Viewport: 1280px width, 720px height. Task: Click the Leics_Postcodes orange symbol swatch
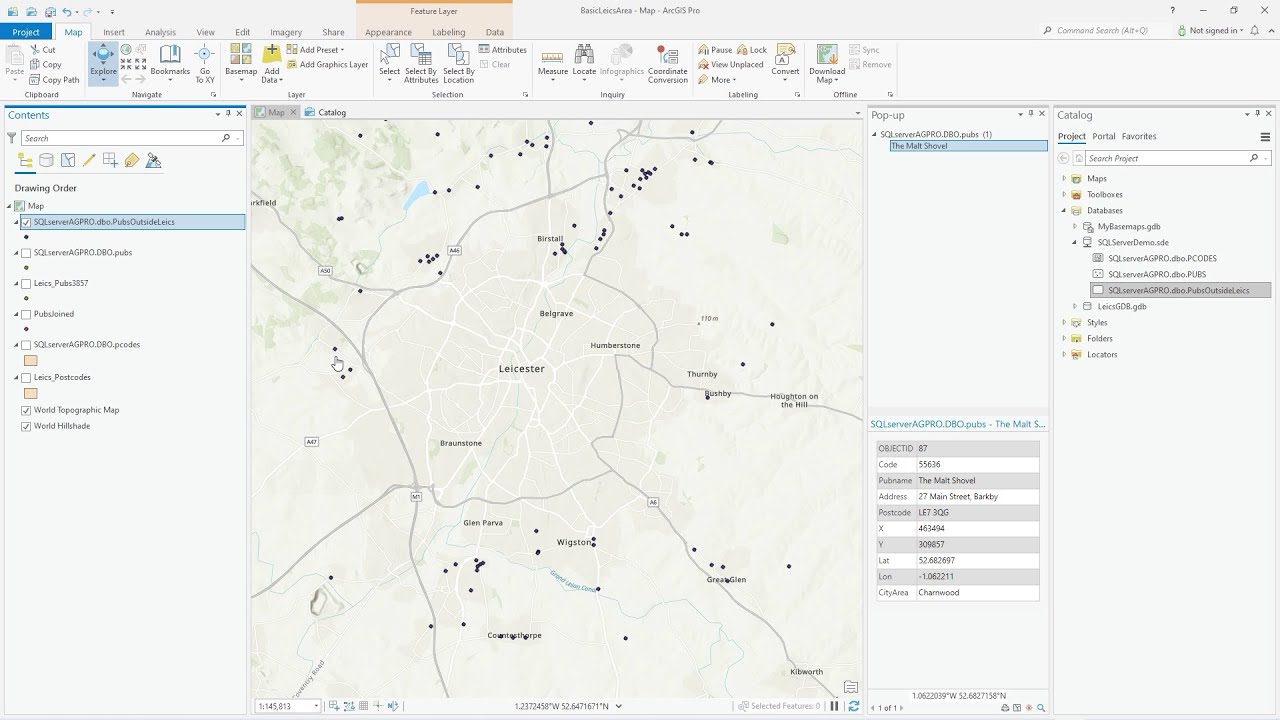(30, 393)
